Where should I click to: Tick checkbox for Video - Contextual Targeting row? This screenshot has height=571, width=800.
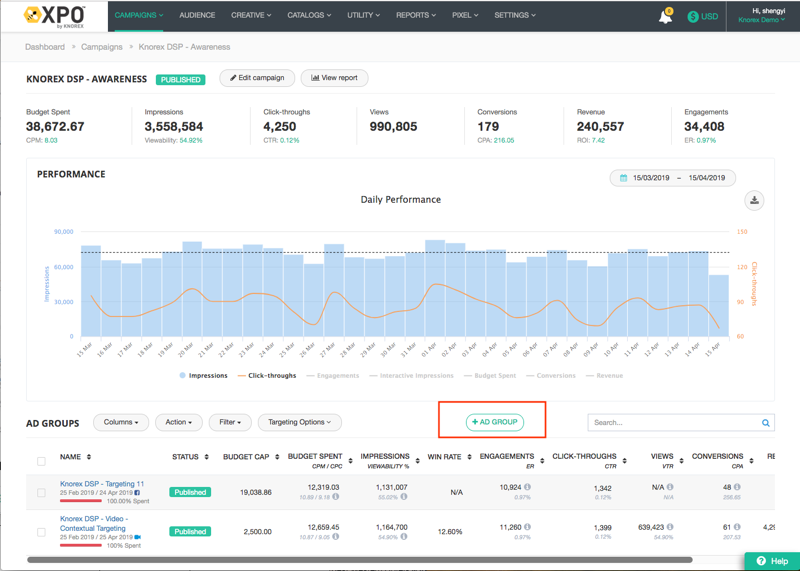pyautogui.click(x=41, y=532)
